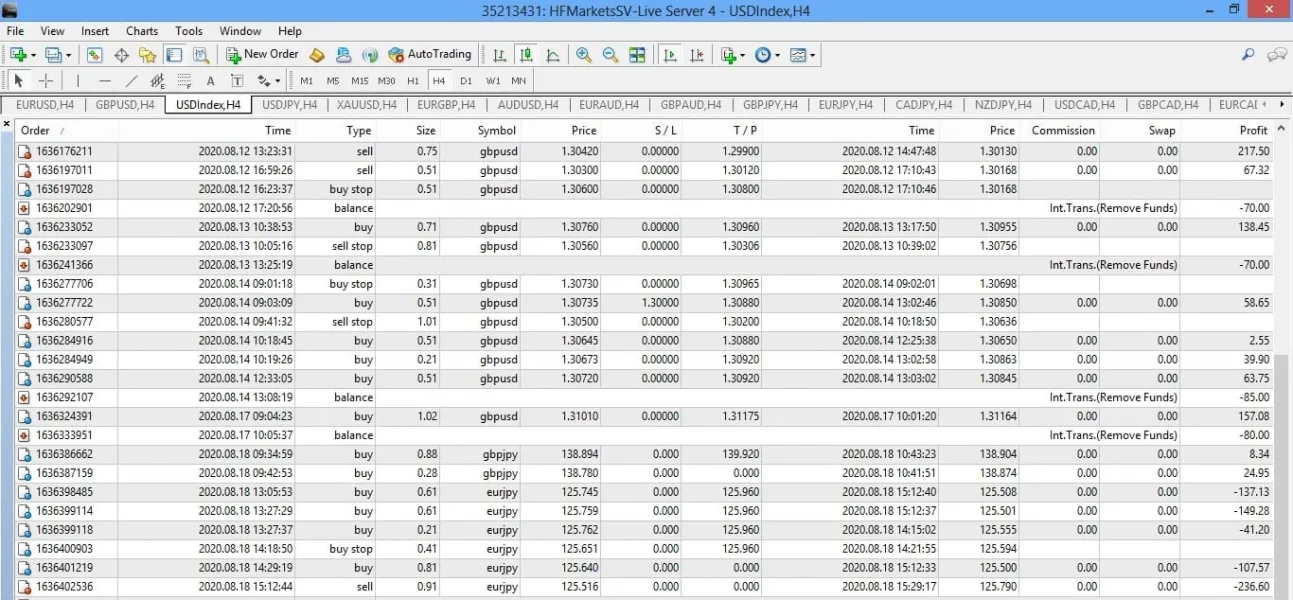Select the Crosshair tool
The width and height of the screenshot is (1293, 600).
pos(46,81)
